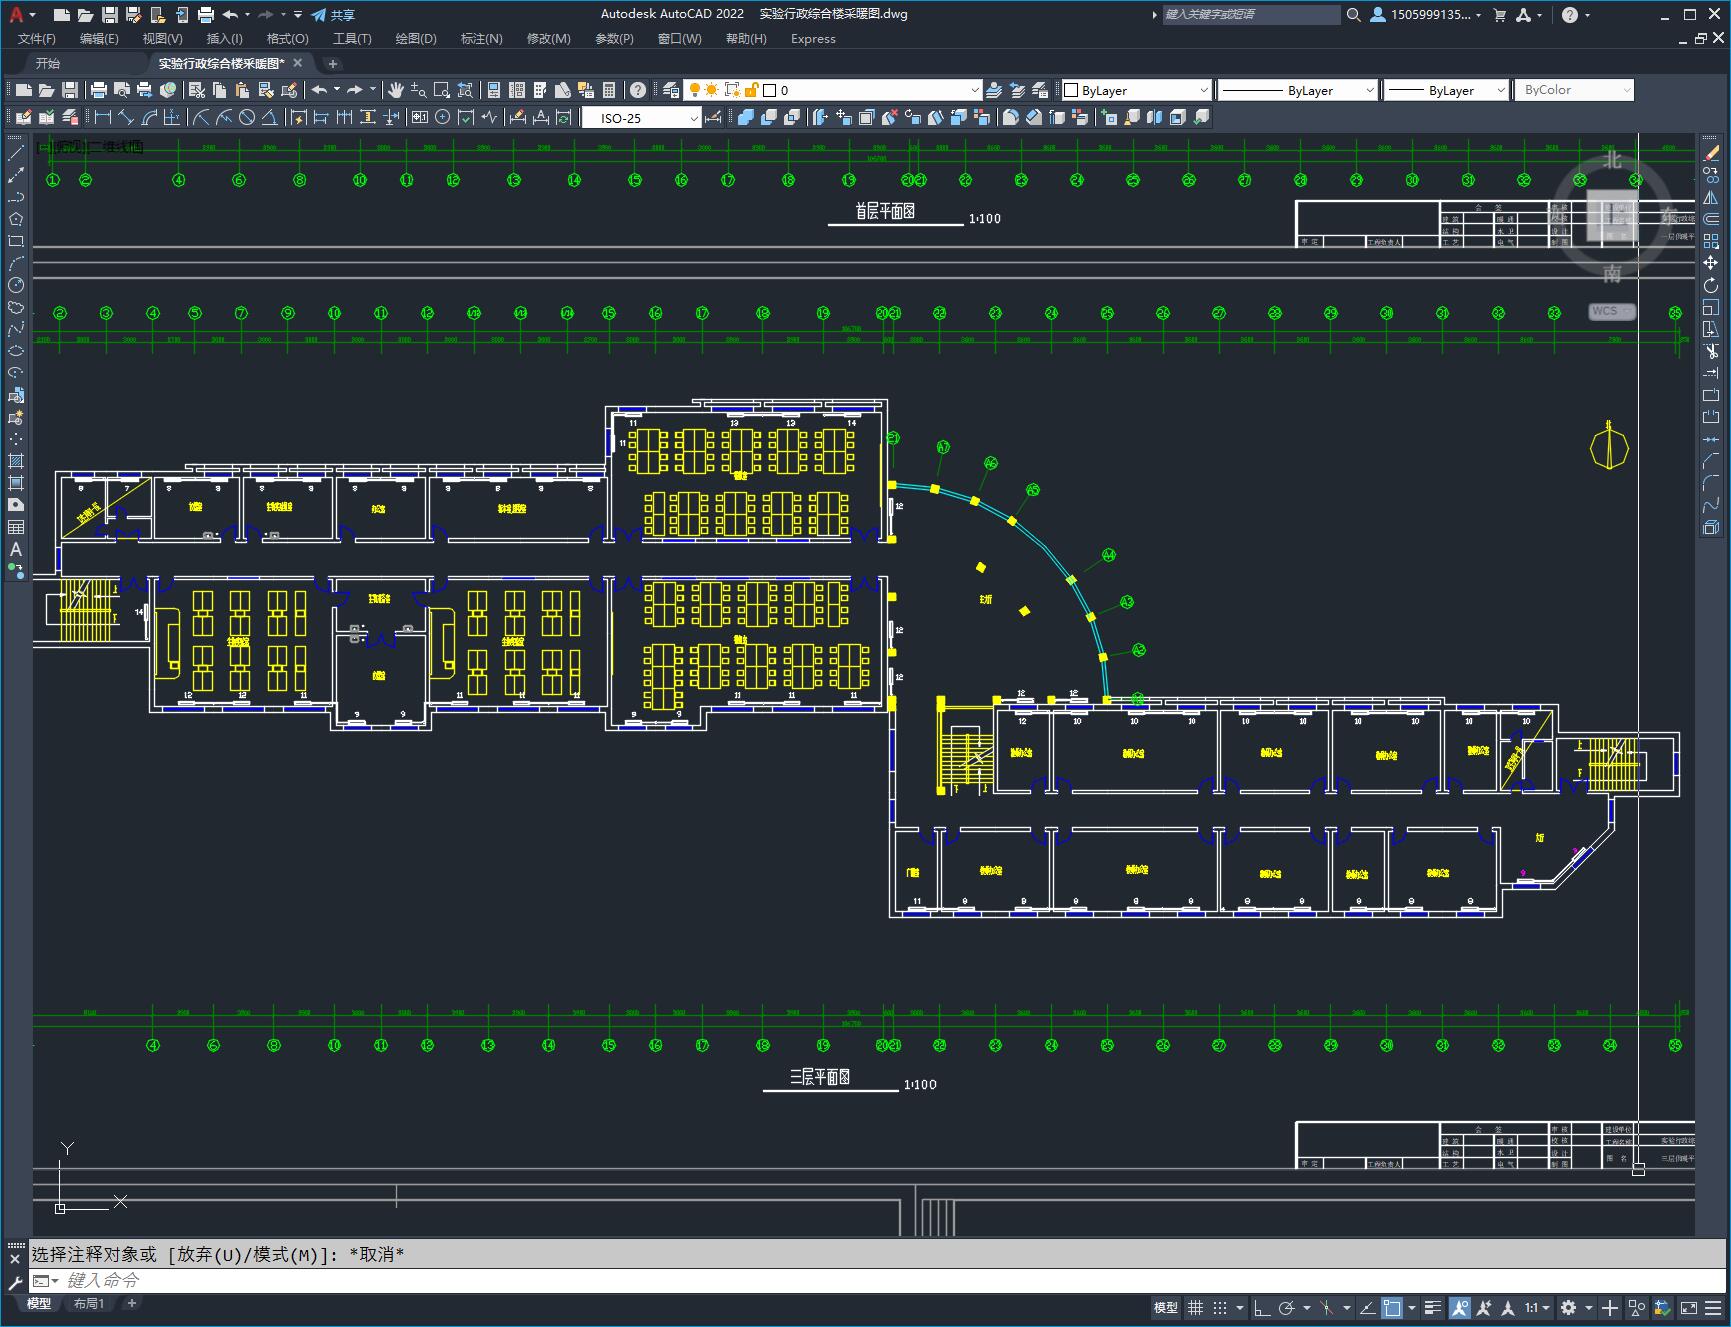
Task: Open the Help question mark in standard toolbar
Action: click(x=637, y=90)
